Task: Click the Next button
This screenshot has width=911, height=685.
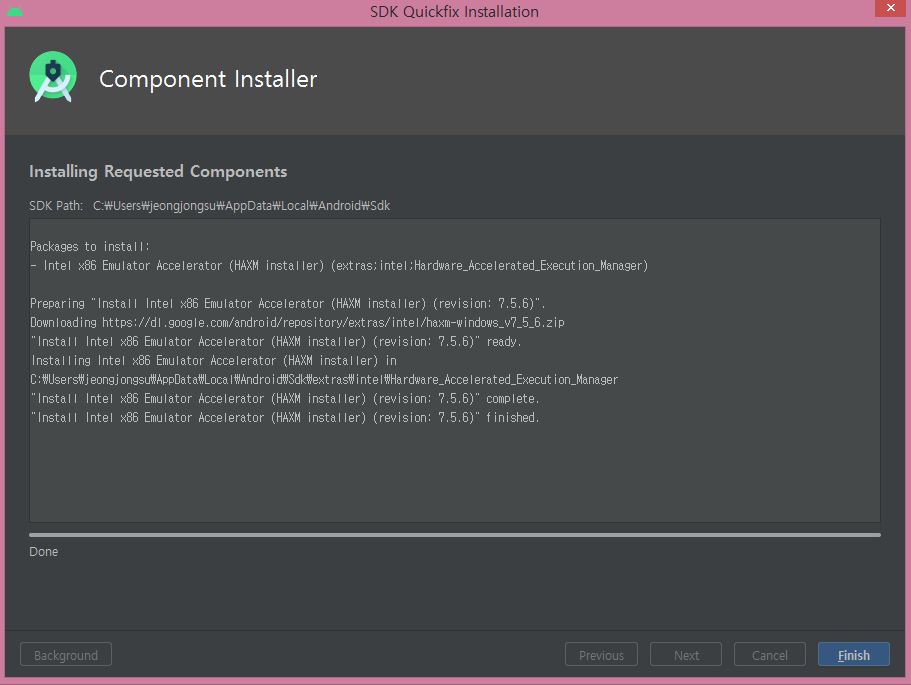Action: tap(686, 654)
